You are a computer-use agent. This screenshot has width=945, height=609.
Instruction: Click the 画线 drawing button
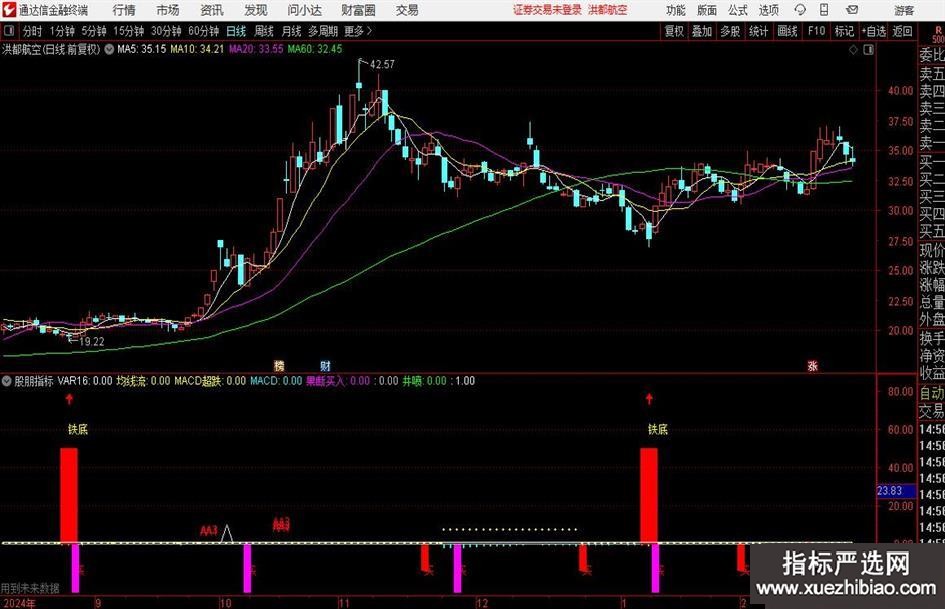tap(787, 31)
